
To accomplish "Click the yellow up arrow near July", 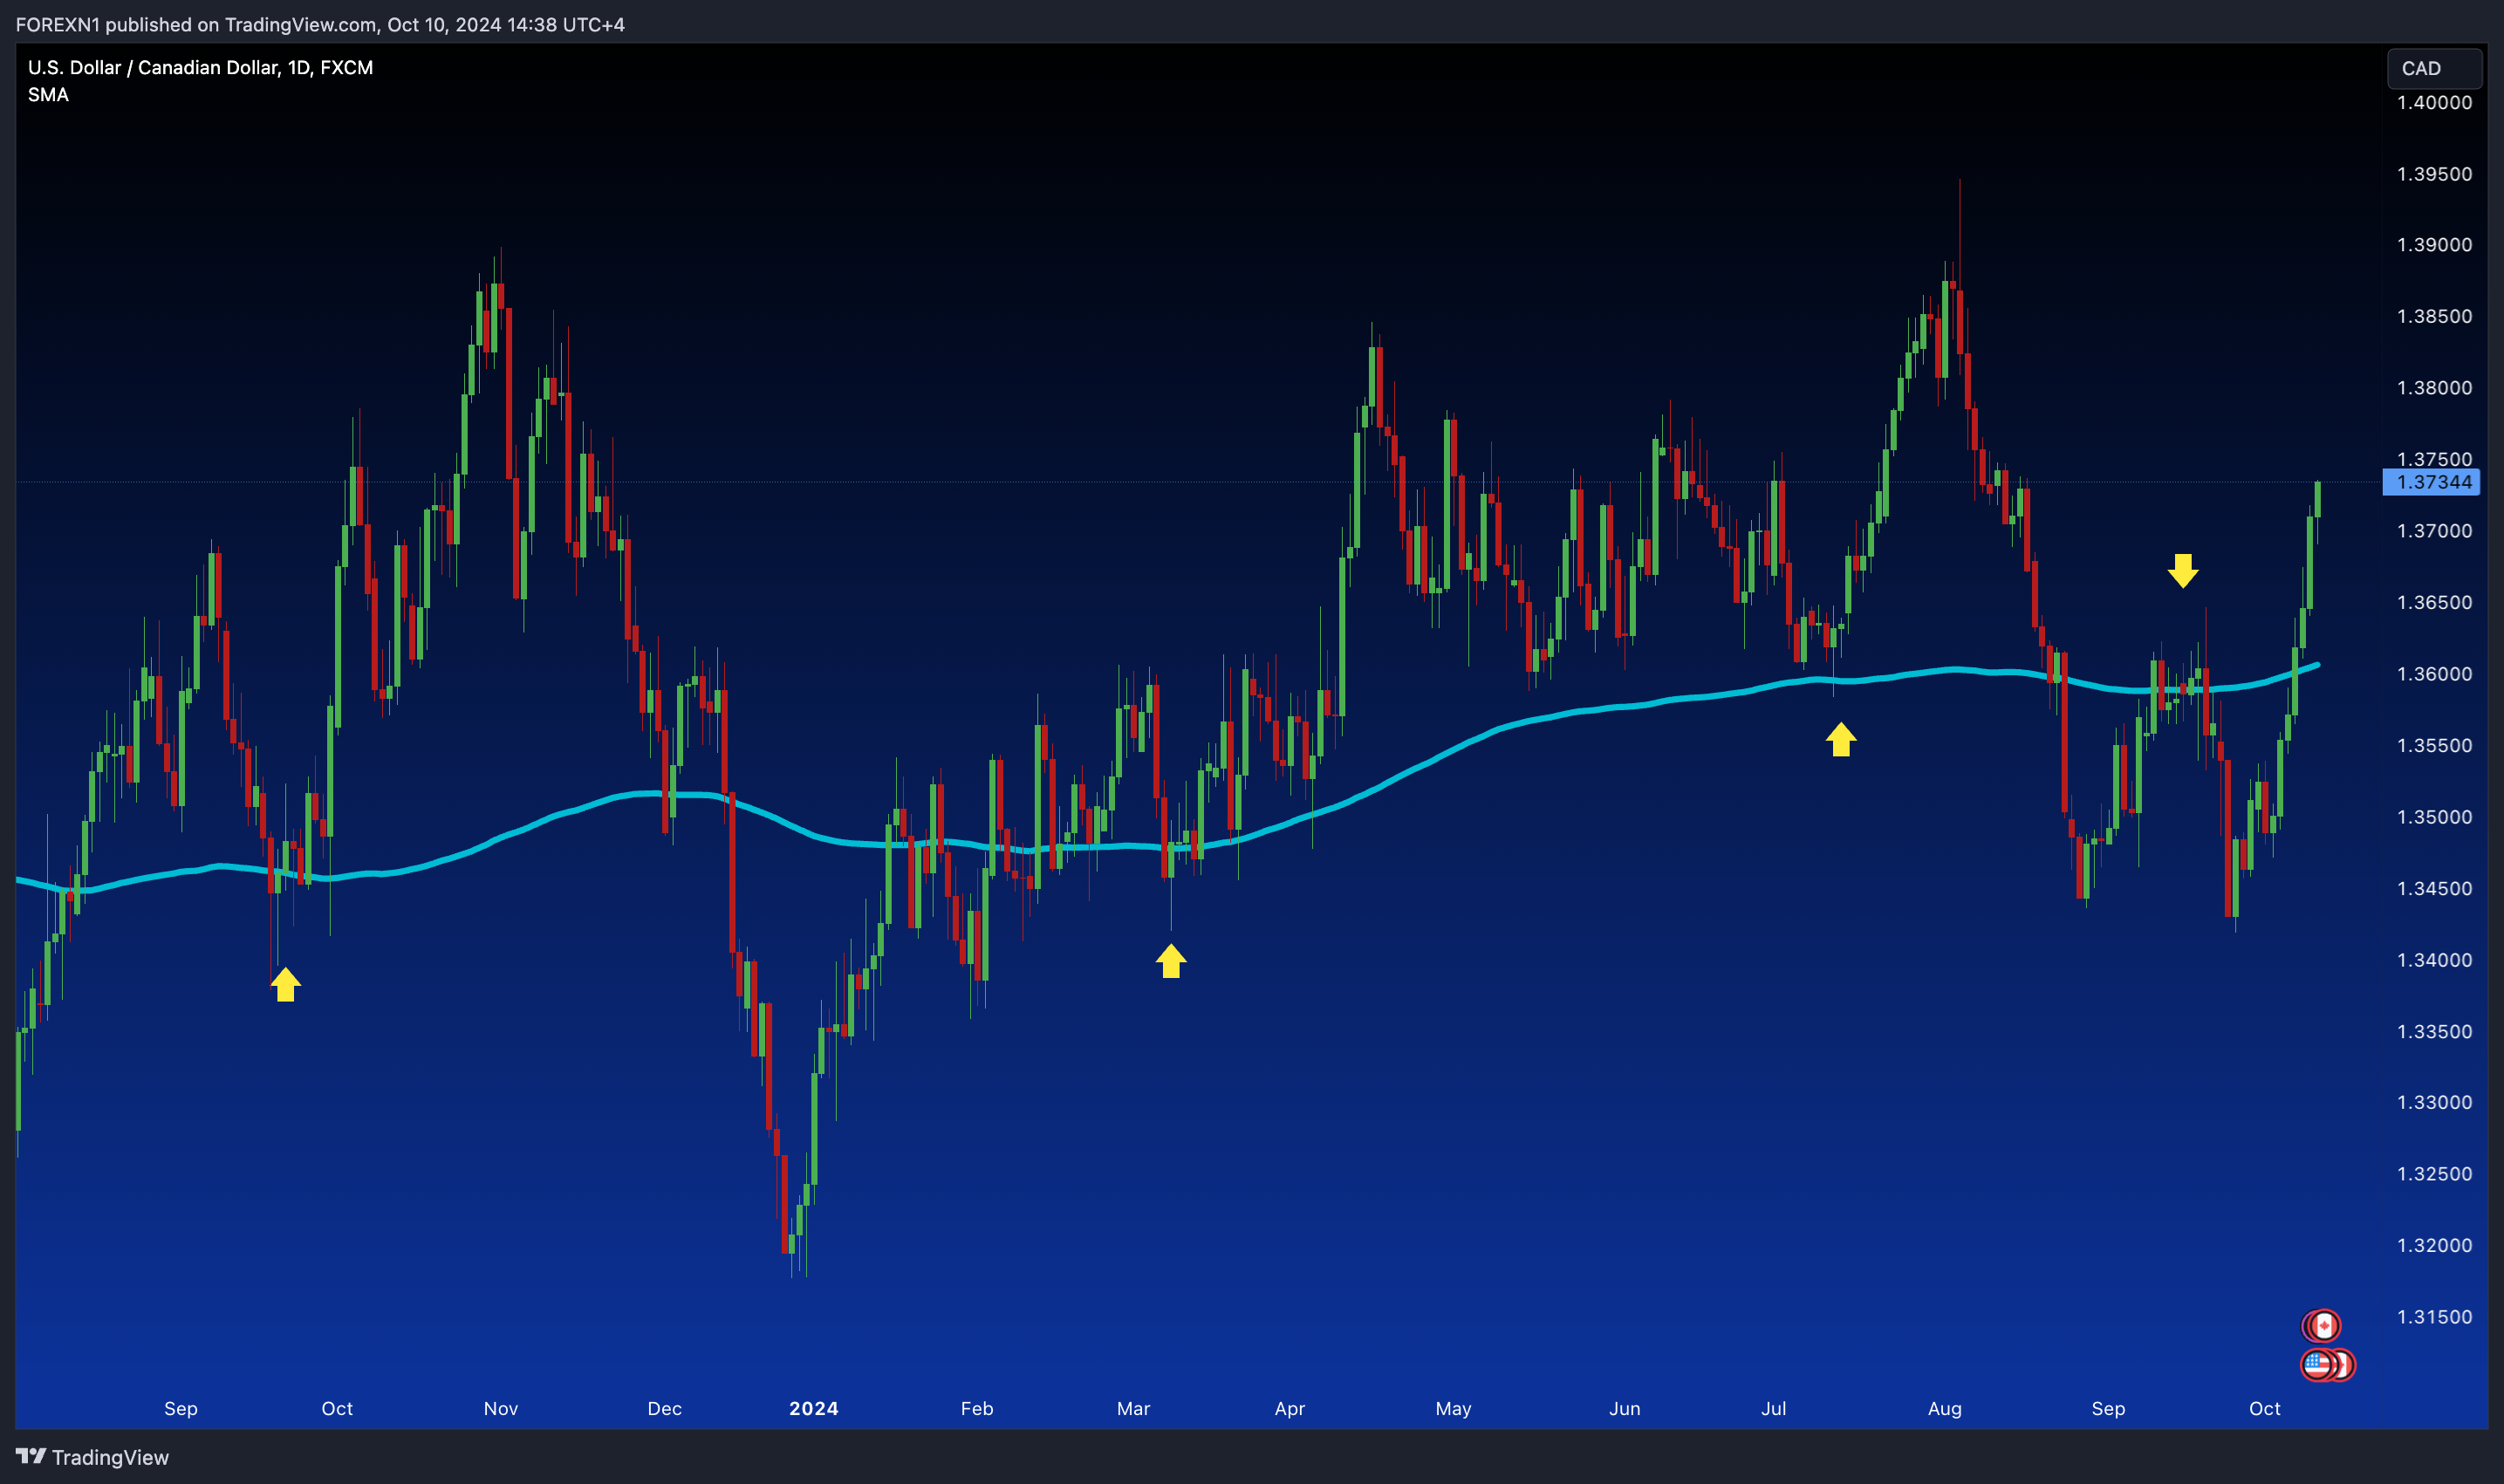I will click(1841, 740).
